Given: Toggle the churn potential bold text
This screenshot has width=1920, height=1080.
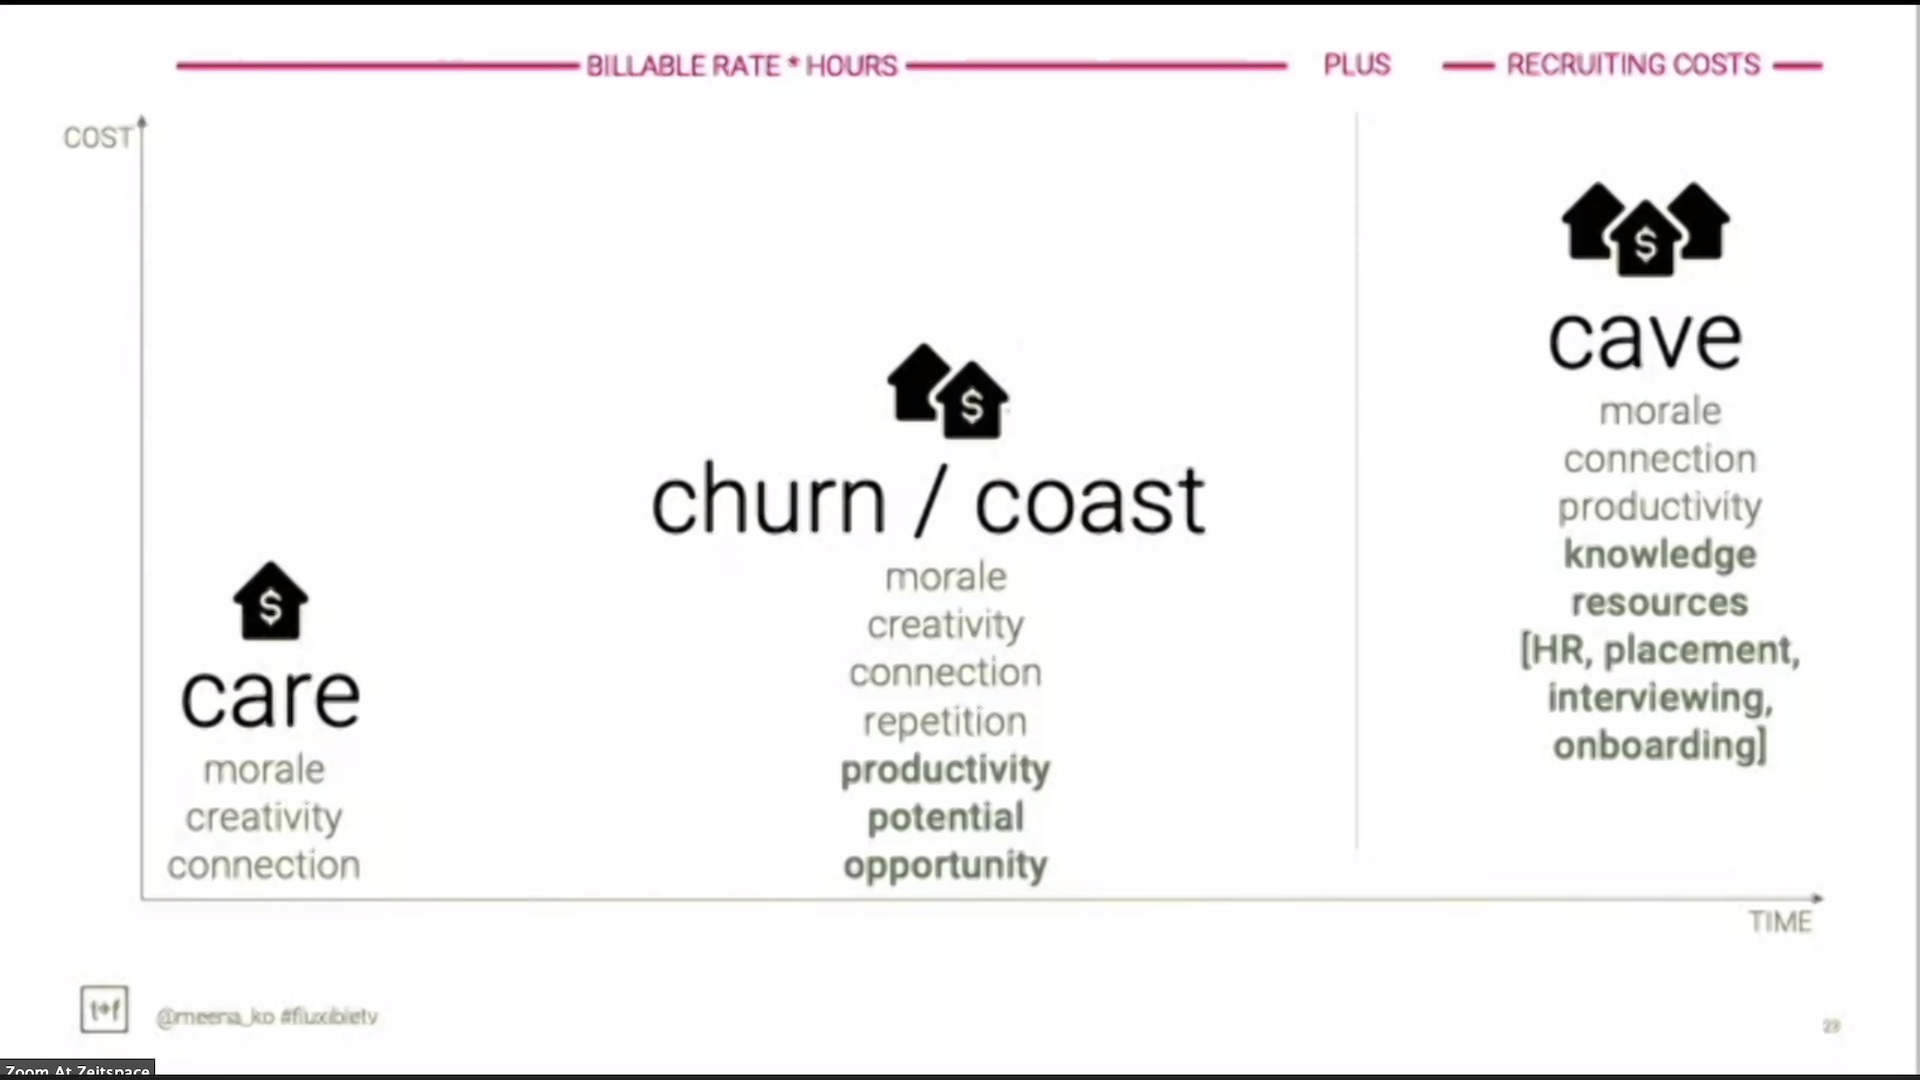Looking at the screenshot, I should tap(944, 816).
